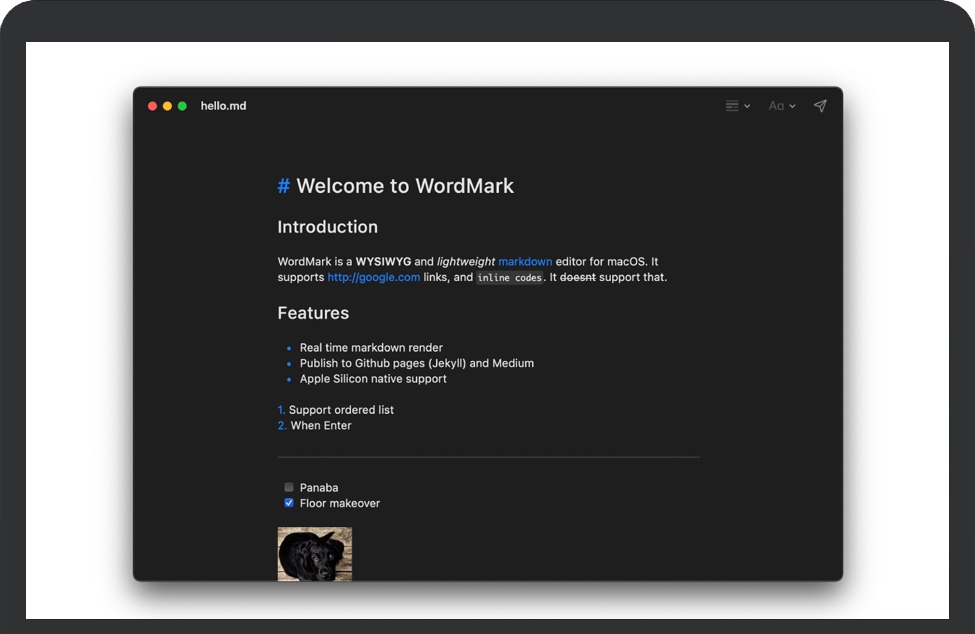Open the blue markdown link
975x634 pixels.
(x=525, y=262)
